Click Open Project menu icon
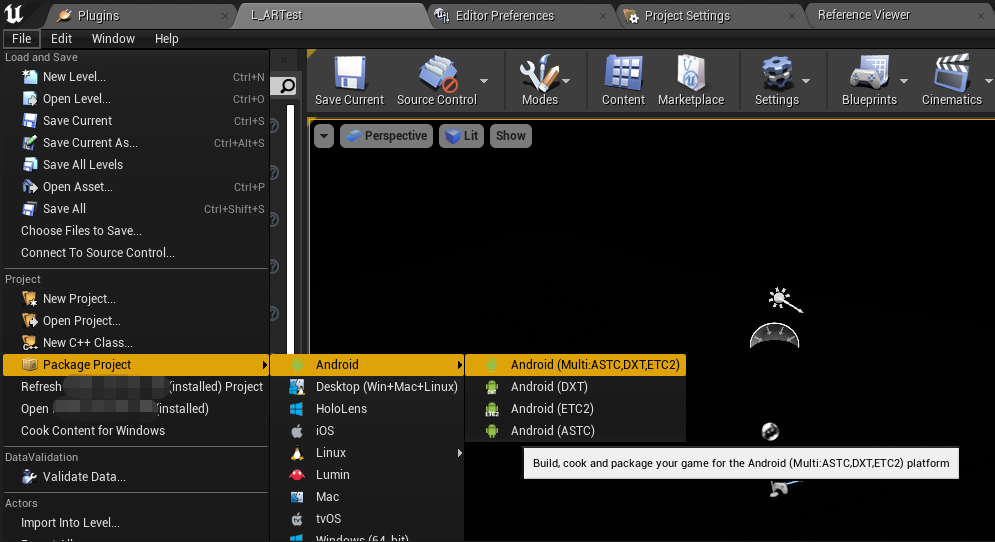The image size is (995, 542). click(30, 321)
